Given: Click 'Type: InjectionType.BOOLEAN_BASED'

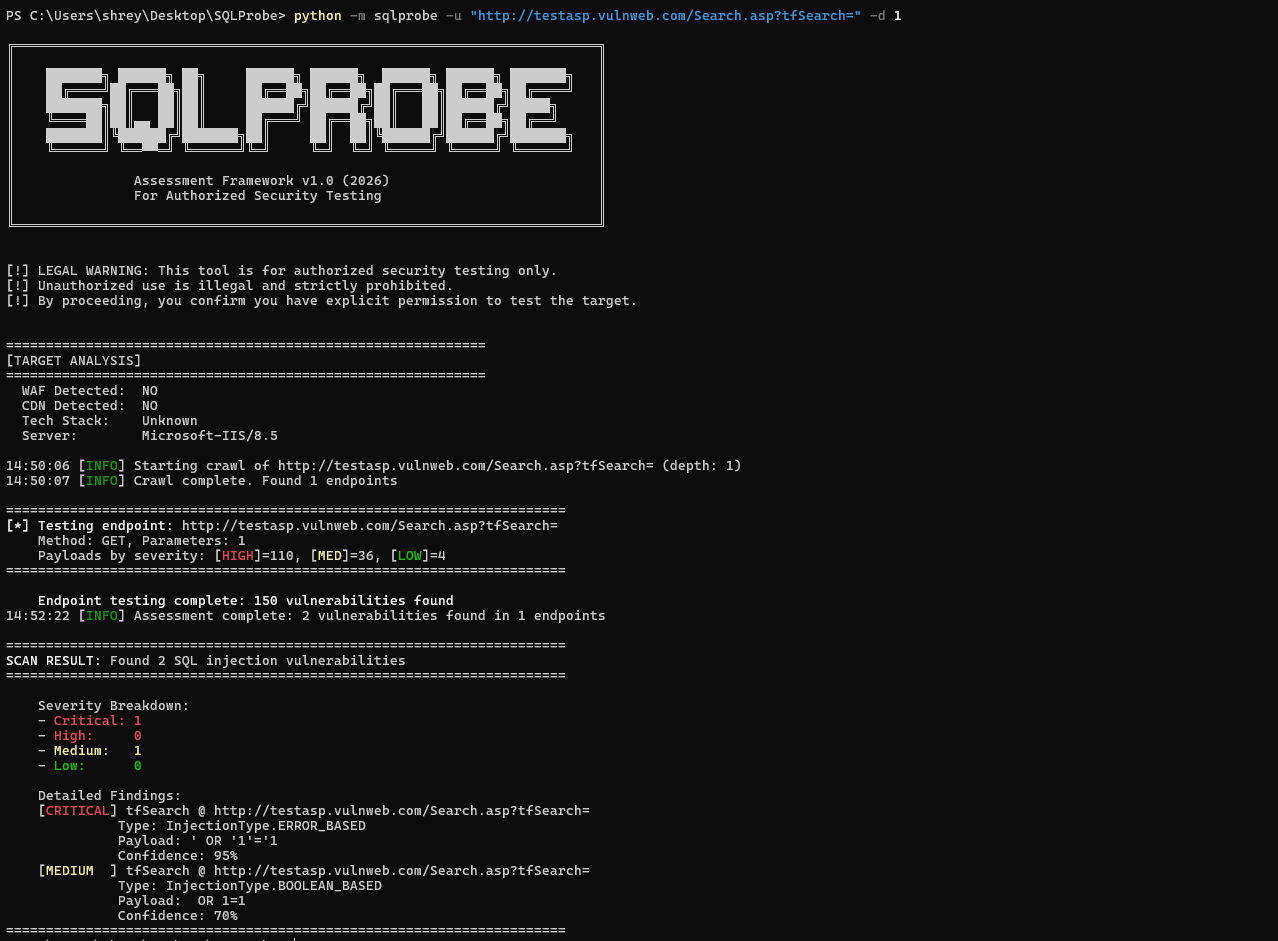Looking at the screenshot, I should pyautogui.click(x=250, y=886).
